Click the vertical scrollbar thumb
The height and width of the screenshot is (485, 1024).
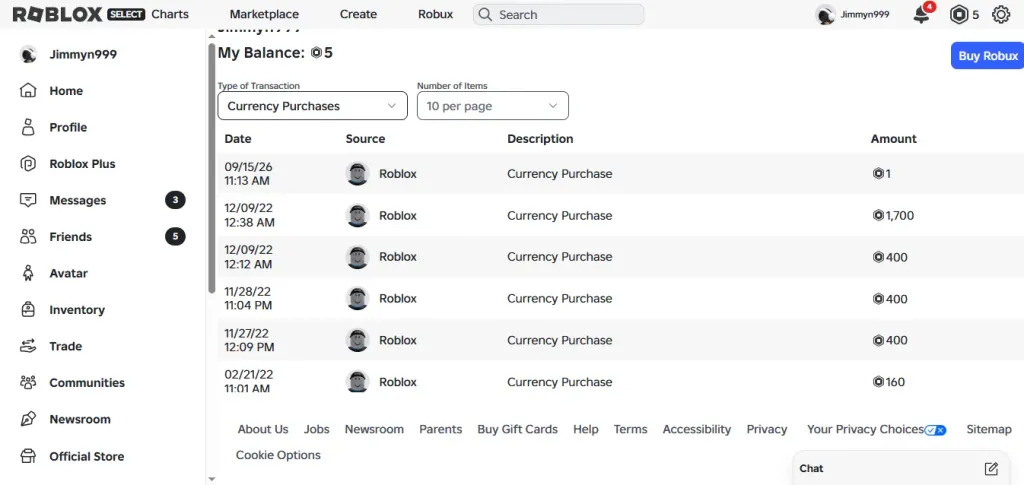211,168
